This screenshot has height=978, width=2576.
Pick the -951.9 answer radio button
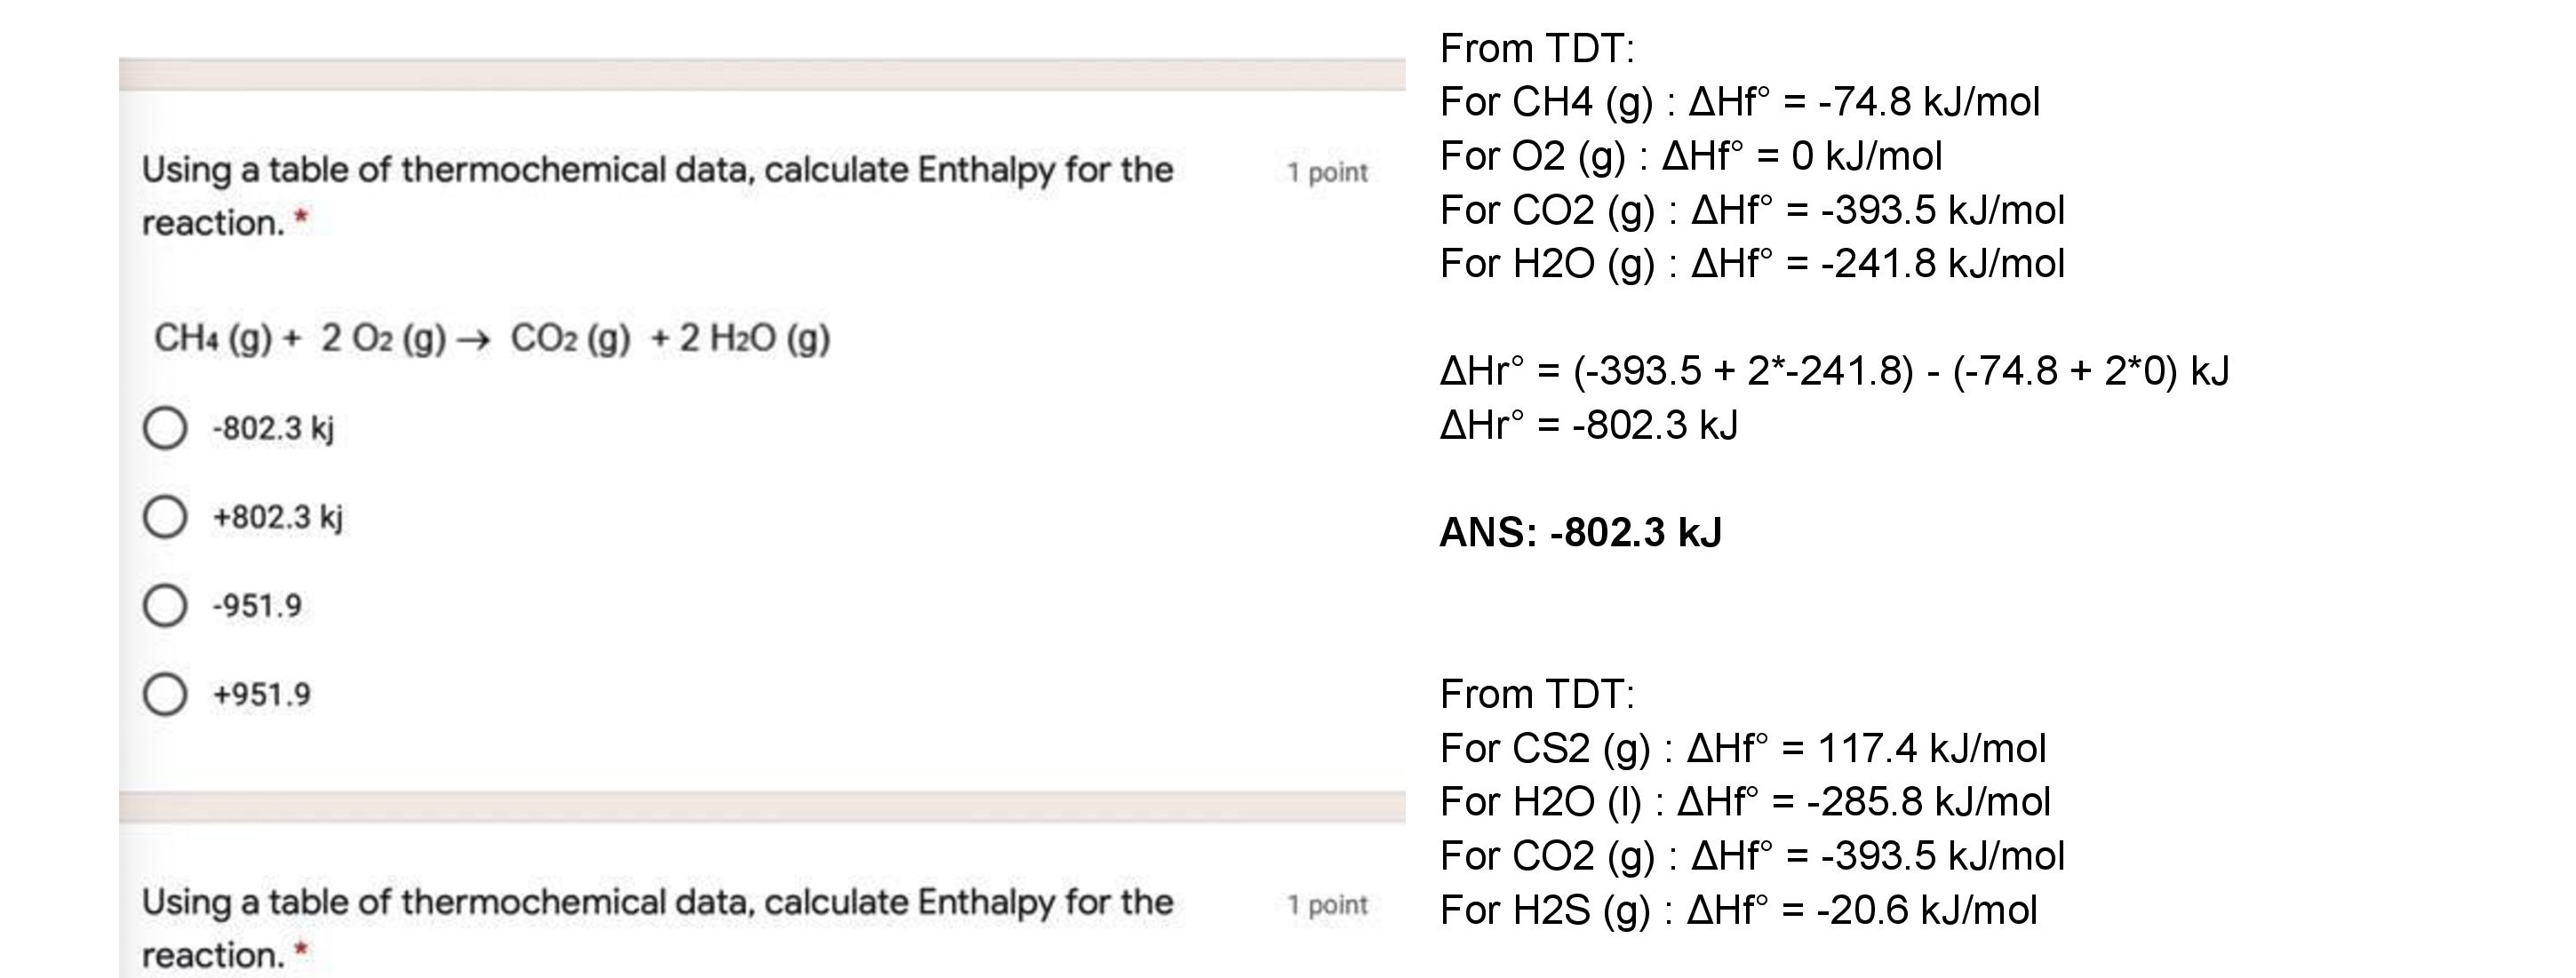tap(165, 605)
